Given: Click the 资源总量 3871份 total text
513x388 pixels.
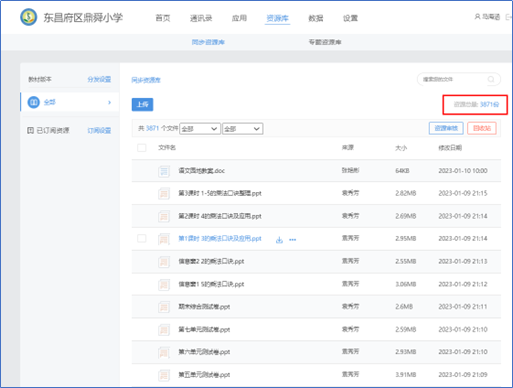Looking at the screenshot, I should [x=476, y=104].
